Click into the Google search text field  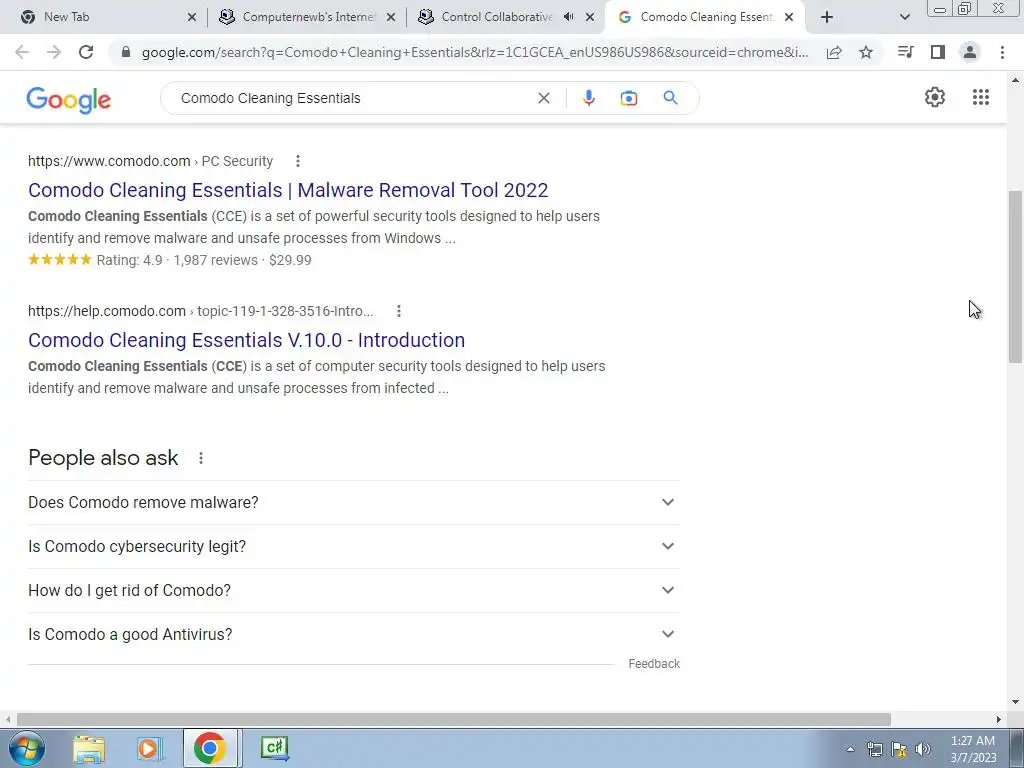pos(353,98)
